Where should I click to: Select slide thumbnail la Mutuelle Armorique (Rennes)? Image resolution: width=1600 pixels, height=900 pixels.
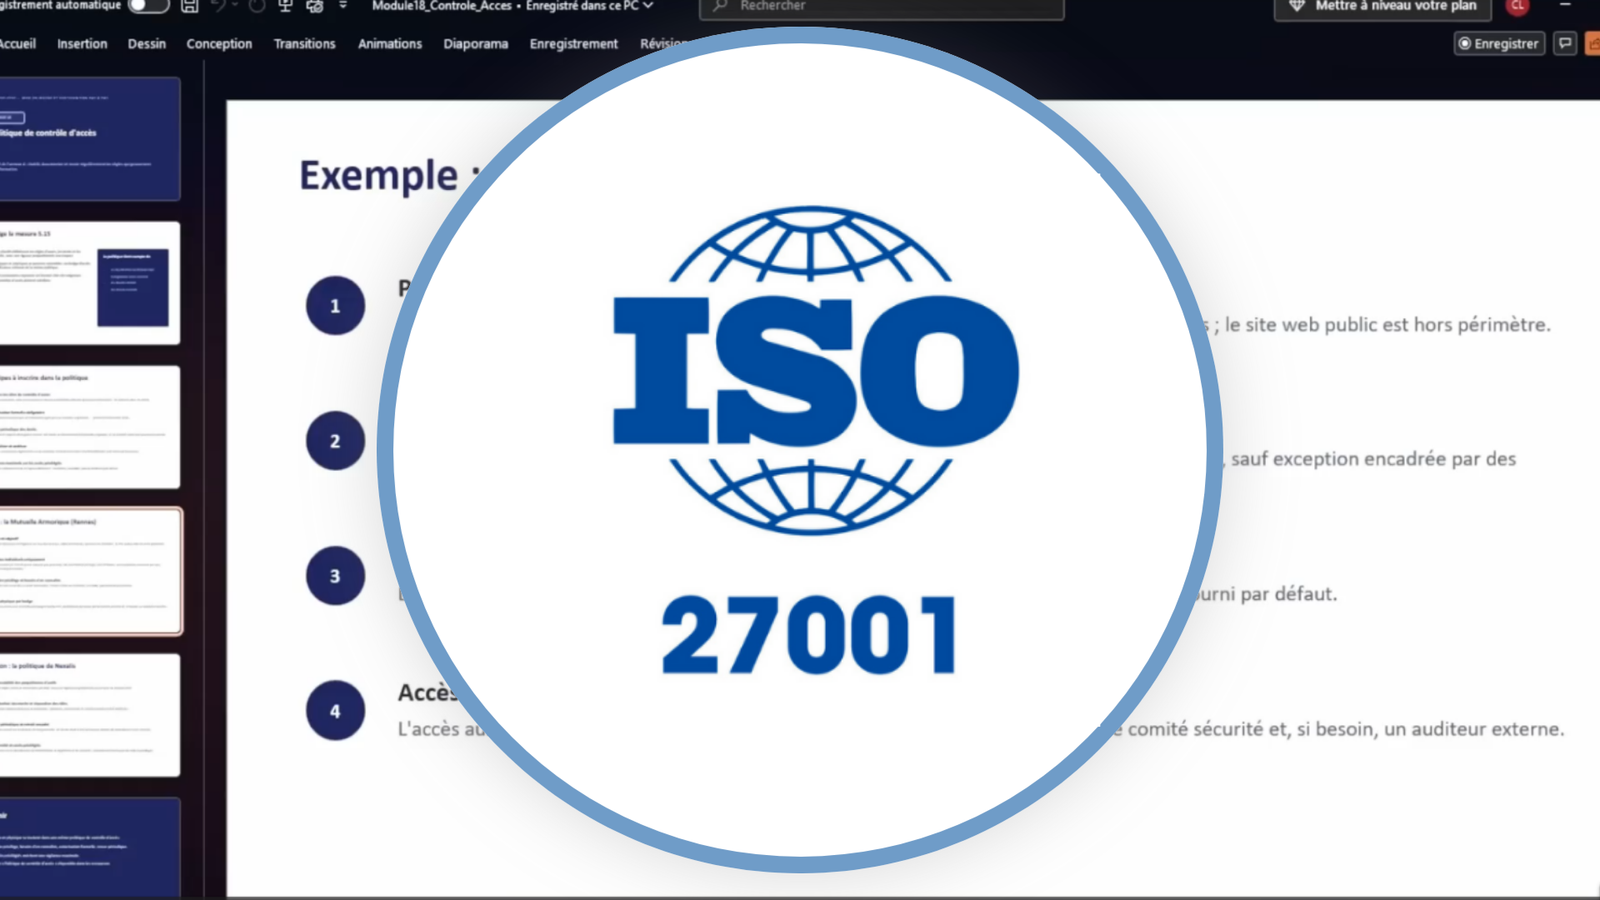pos(90,571)
